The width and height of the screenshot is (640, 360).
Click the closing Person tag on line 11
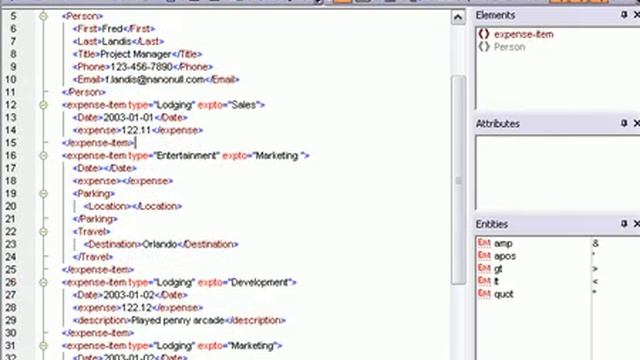[x=84, y=92]
